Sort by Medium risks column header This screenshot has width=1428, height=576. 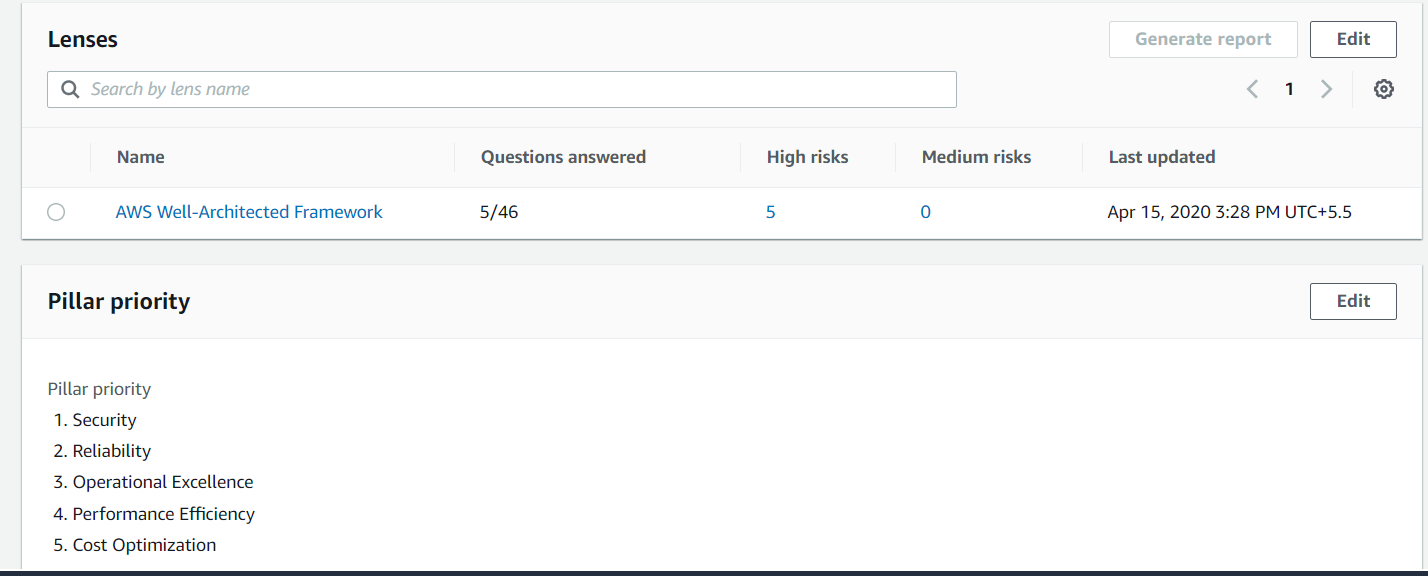click(976, 157)
